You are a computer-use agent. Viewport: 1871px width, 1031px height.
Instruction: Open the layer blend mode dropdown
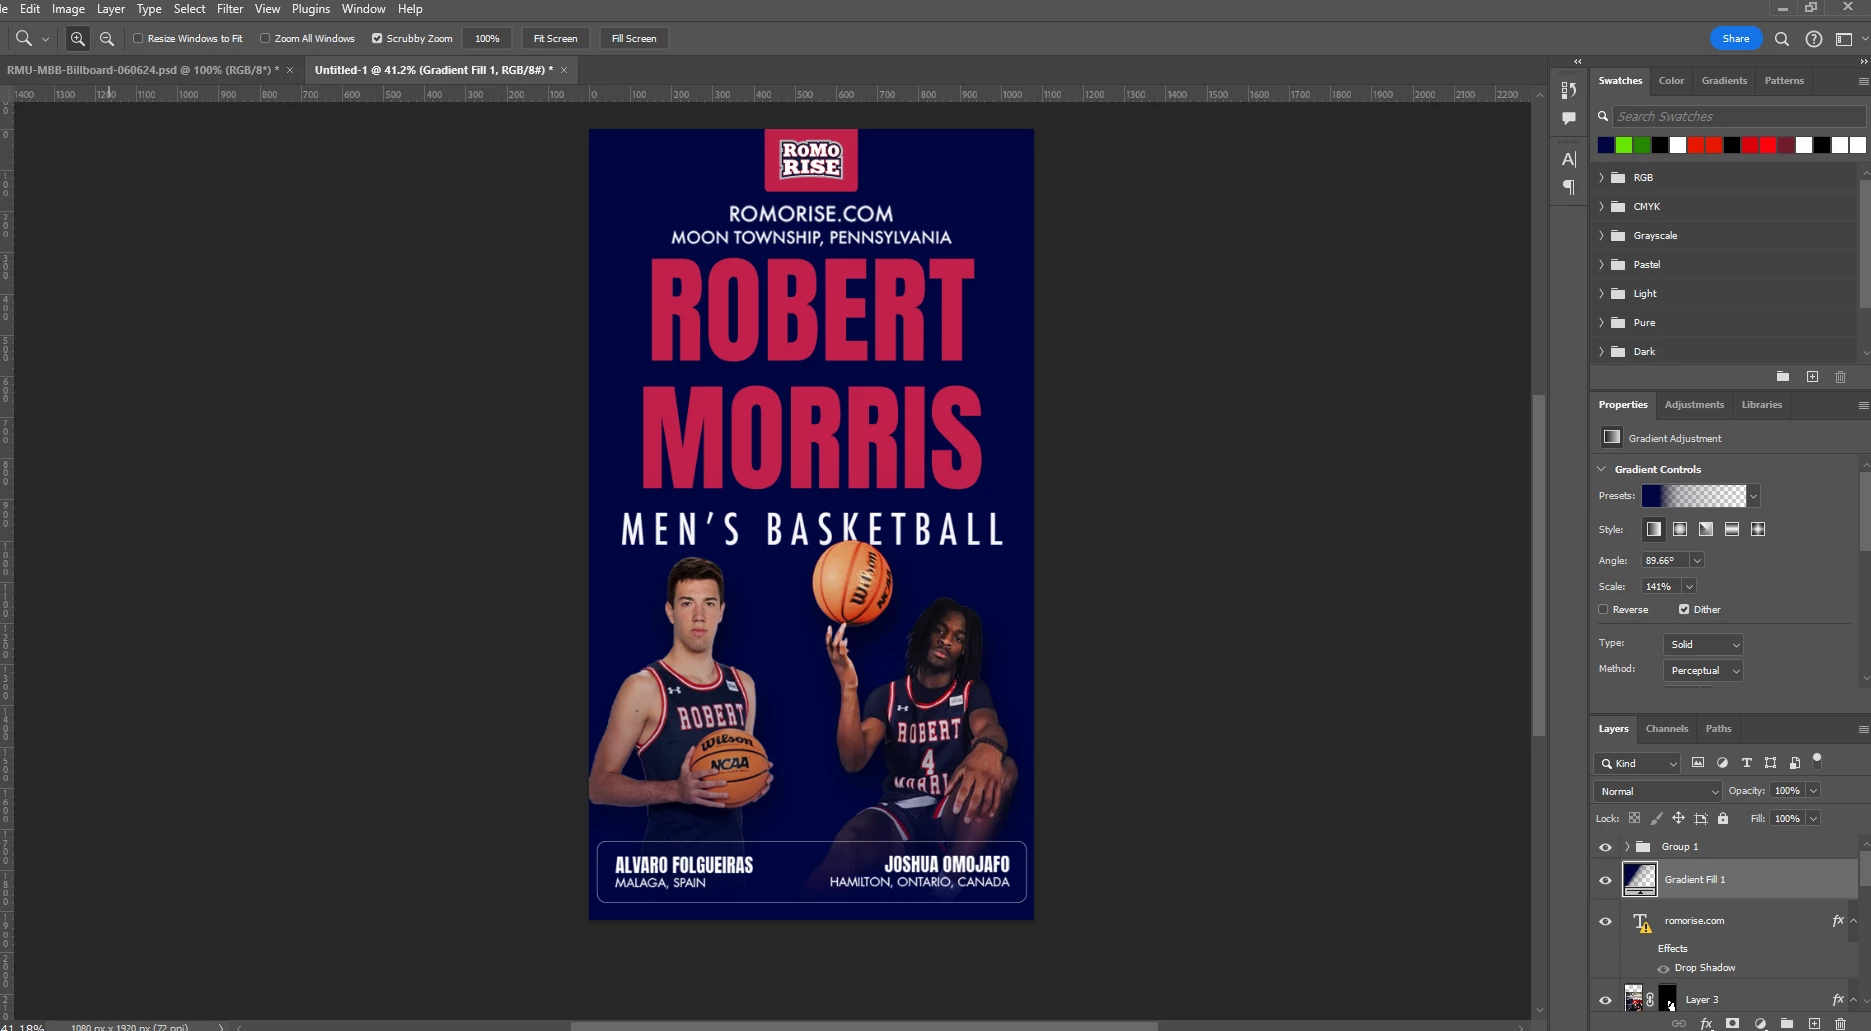point(1658,791)
